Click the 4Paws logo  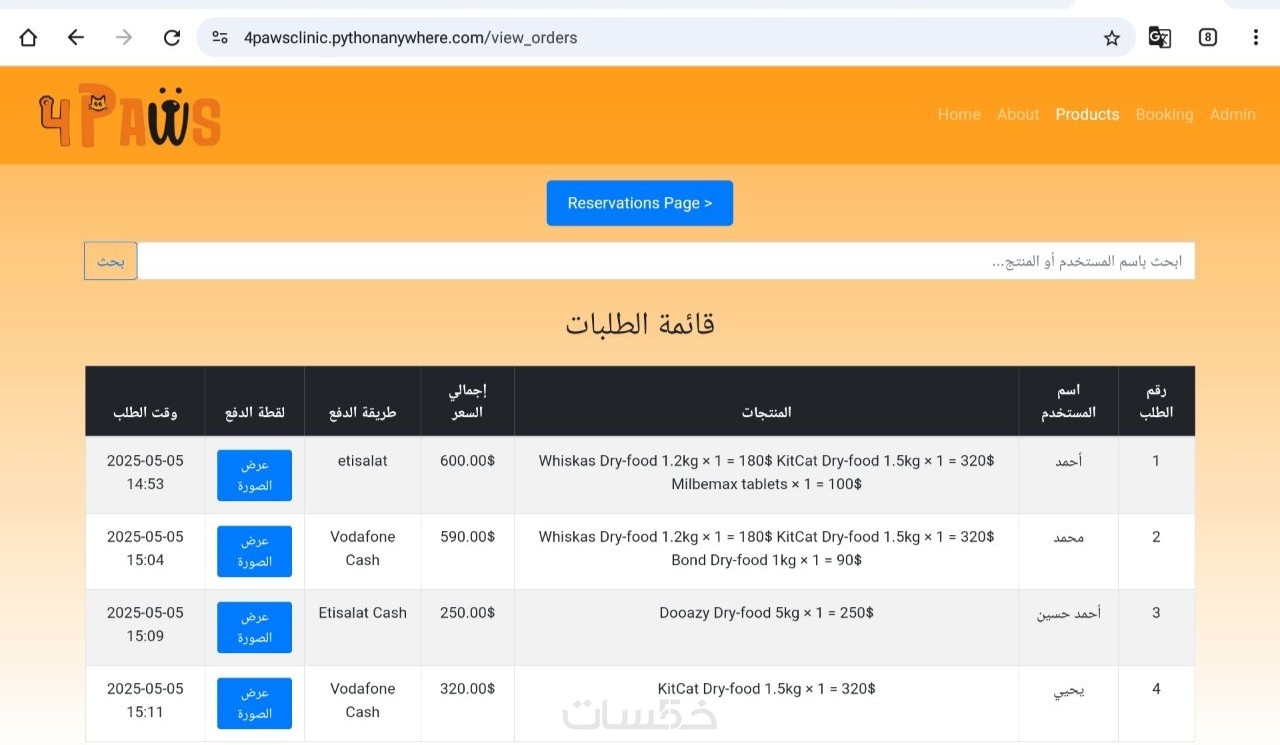click(x=130, y=116)
